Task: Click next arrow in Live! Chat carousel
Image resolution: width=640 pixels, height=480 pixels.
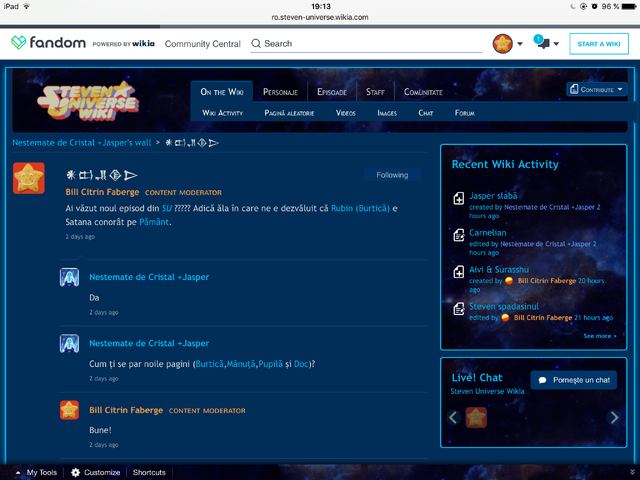Action: (x=614, y=418)
